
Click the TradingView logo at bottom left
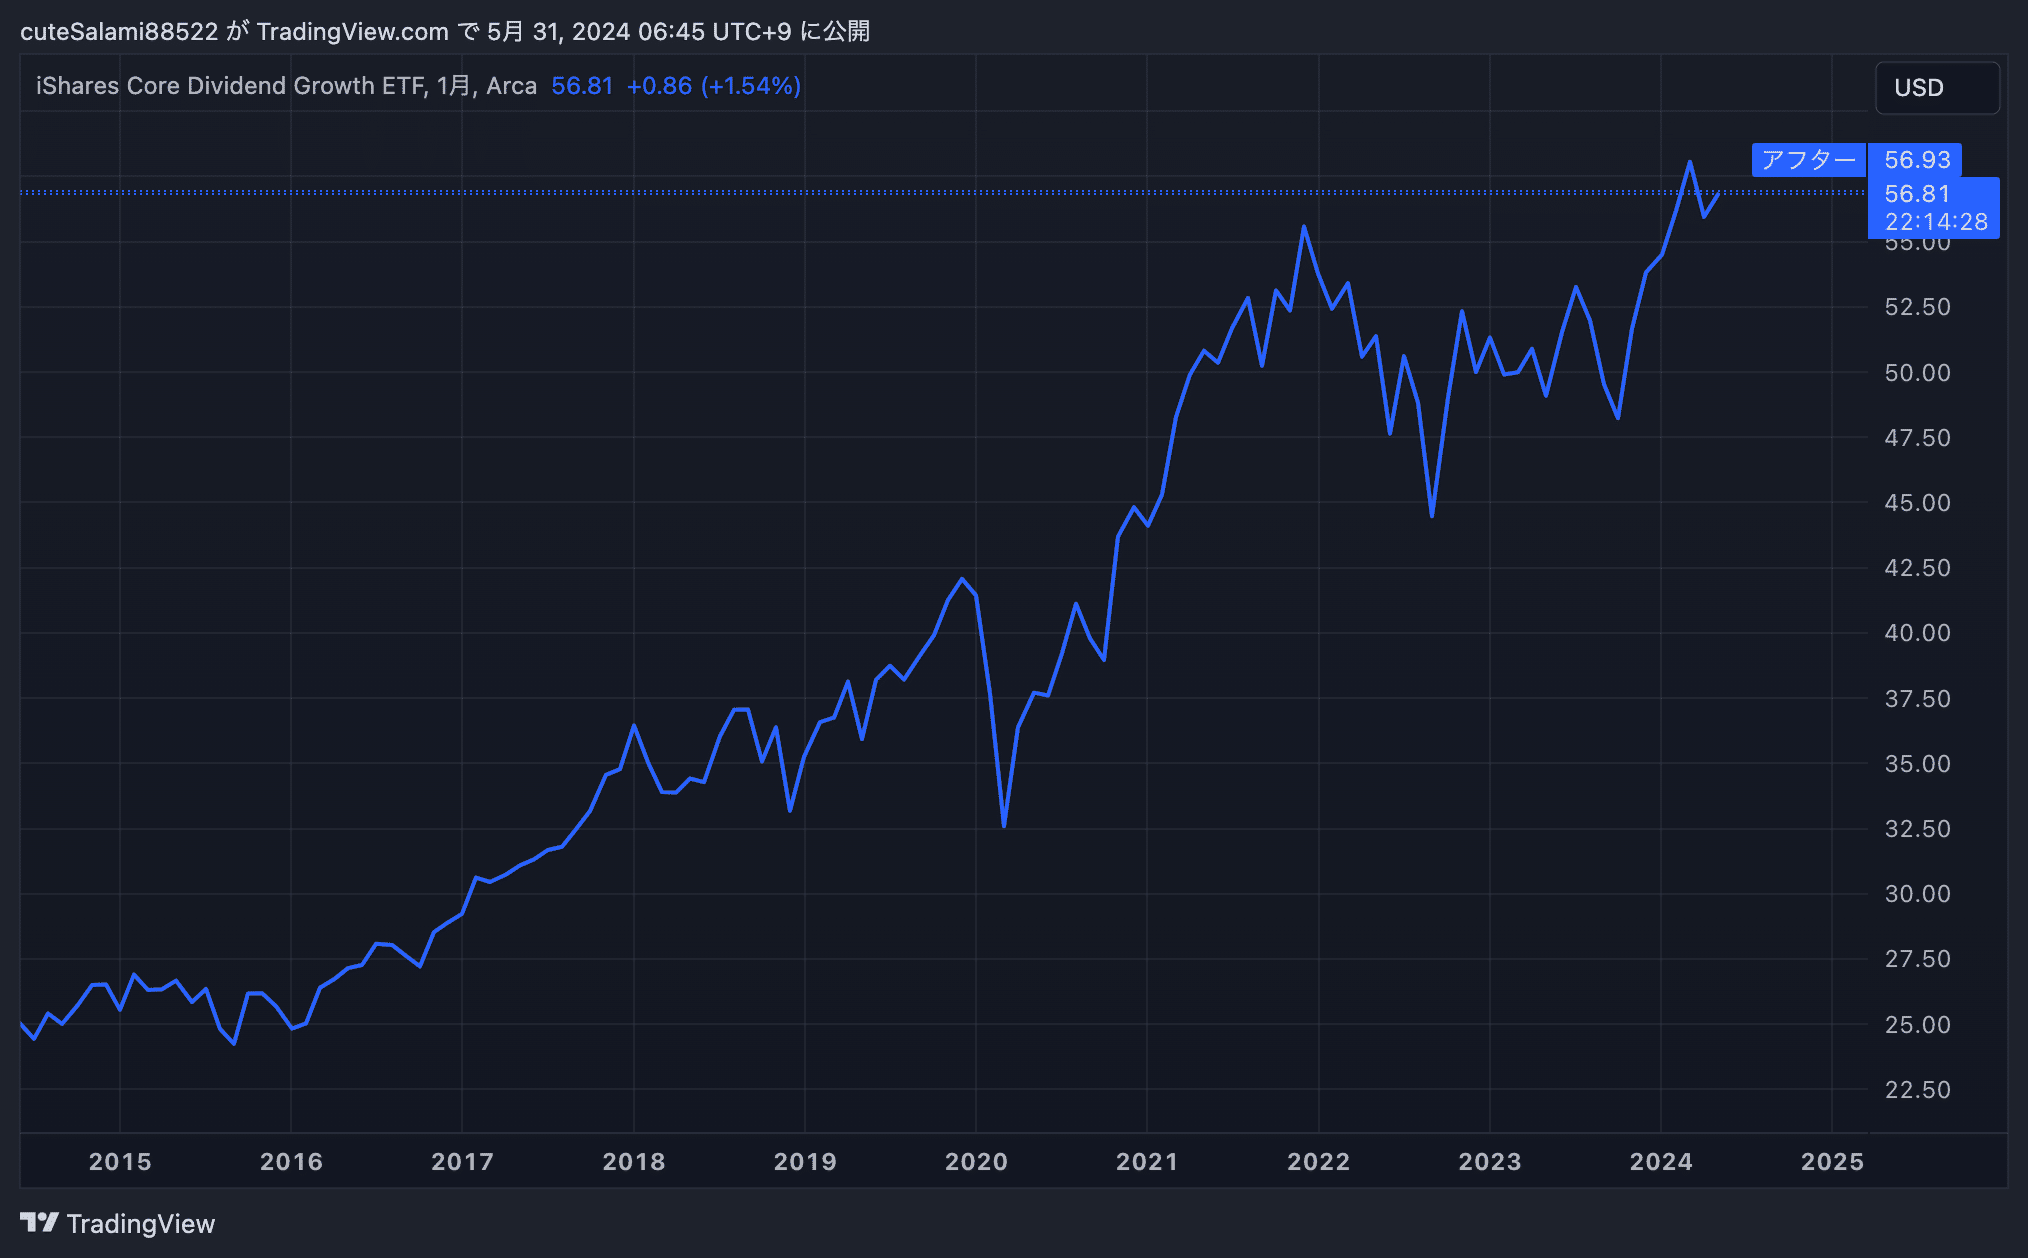click(x=118, y=1223)
